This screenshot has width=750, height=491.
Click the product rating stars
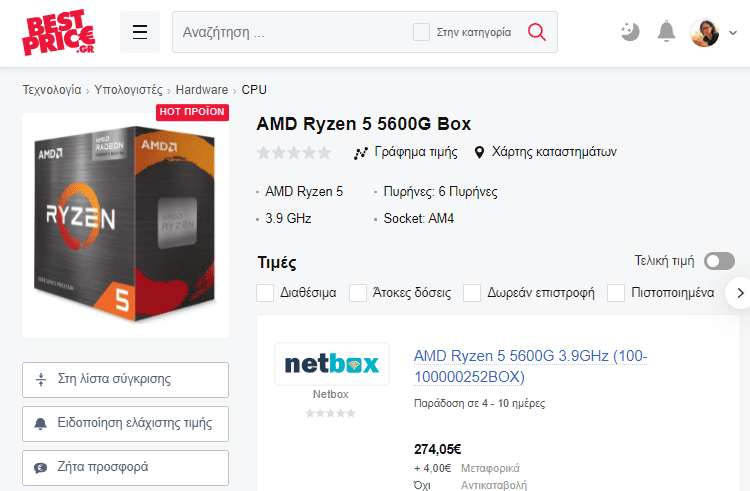tap(294, 153)
